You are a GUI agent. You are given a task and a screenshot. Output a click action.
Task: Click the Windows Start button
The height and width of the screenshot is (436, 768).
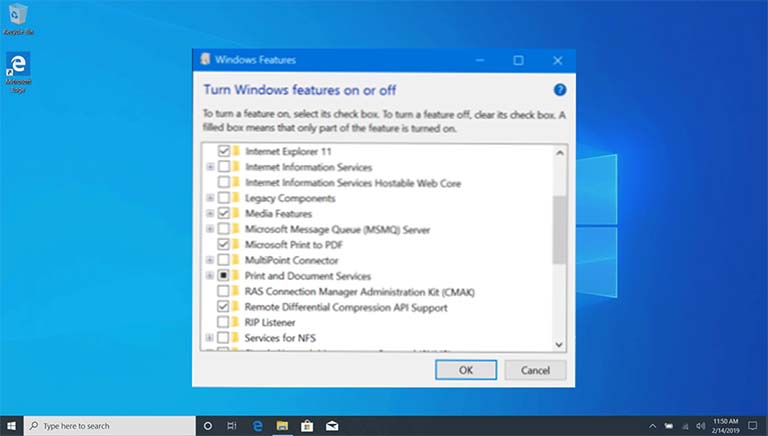[11, 426]
